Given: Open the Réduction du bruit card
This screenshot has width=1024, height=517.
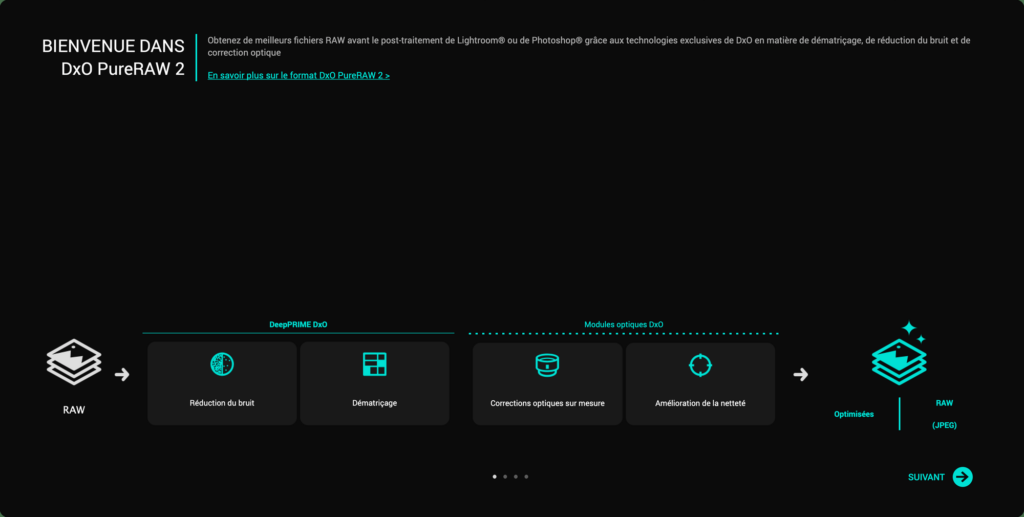Looking at the screenshot, I should (x=222, y=383).
